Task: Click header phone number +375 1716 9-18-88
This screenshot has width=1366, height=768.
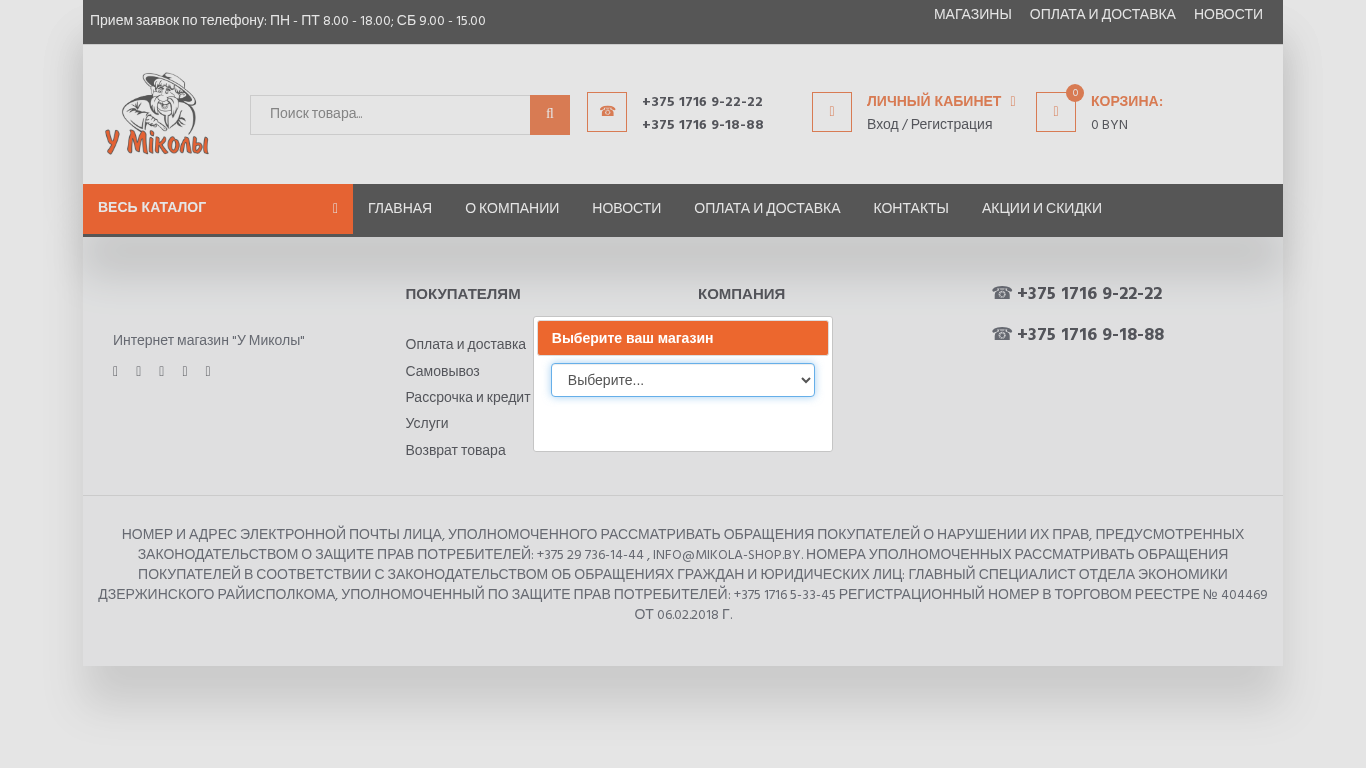Action: 703,125
